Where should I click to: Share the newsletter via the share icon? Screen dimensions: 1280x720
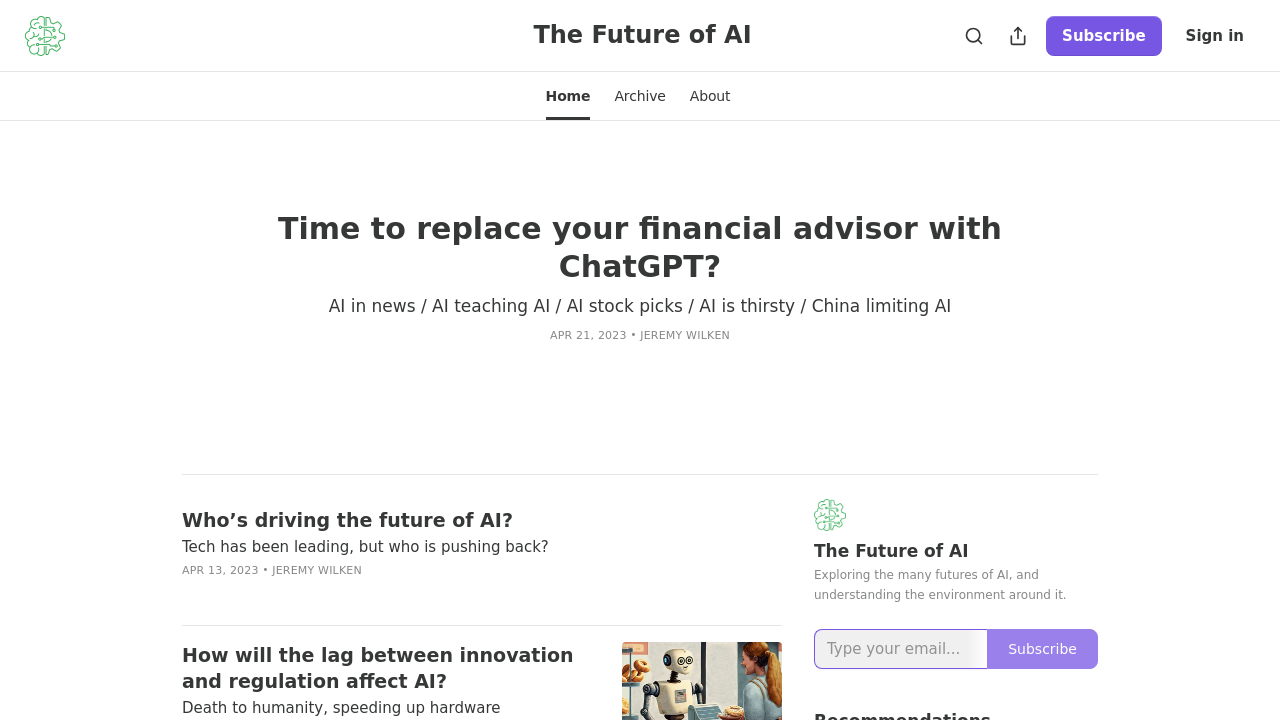coord(1016,35)
